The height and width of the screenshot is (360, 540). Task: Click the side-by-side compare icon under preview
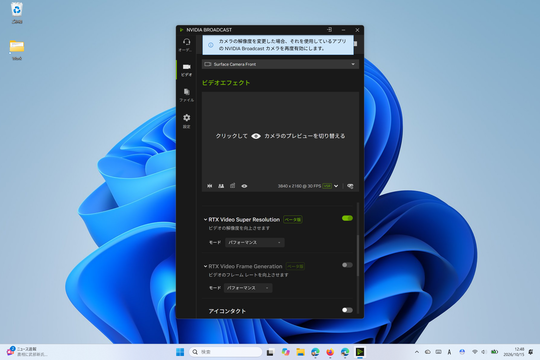click(221, 186)
